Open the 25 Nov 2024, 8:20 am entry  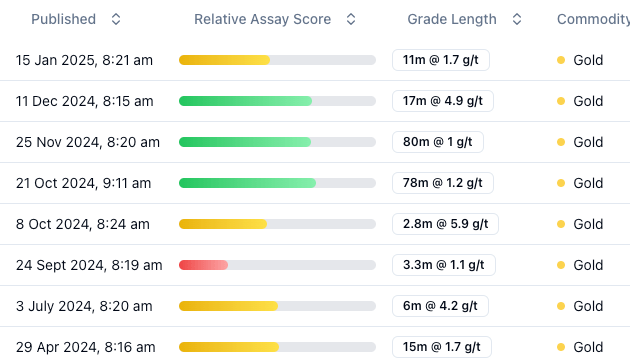(x=88, y=142)
